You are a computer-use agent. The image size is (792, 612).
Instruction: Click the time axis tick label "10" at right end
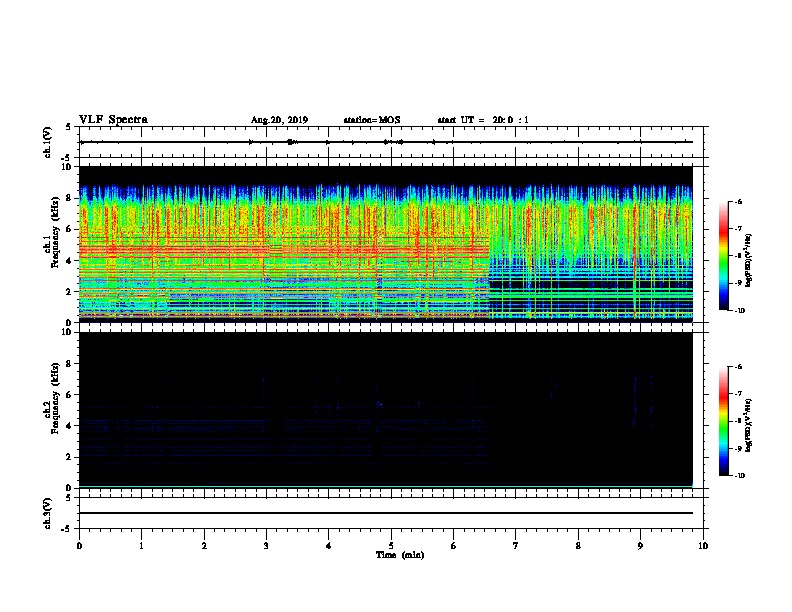click(703, 545)
